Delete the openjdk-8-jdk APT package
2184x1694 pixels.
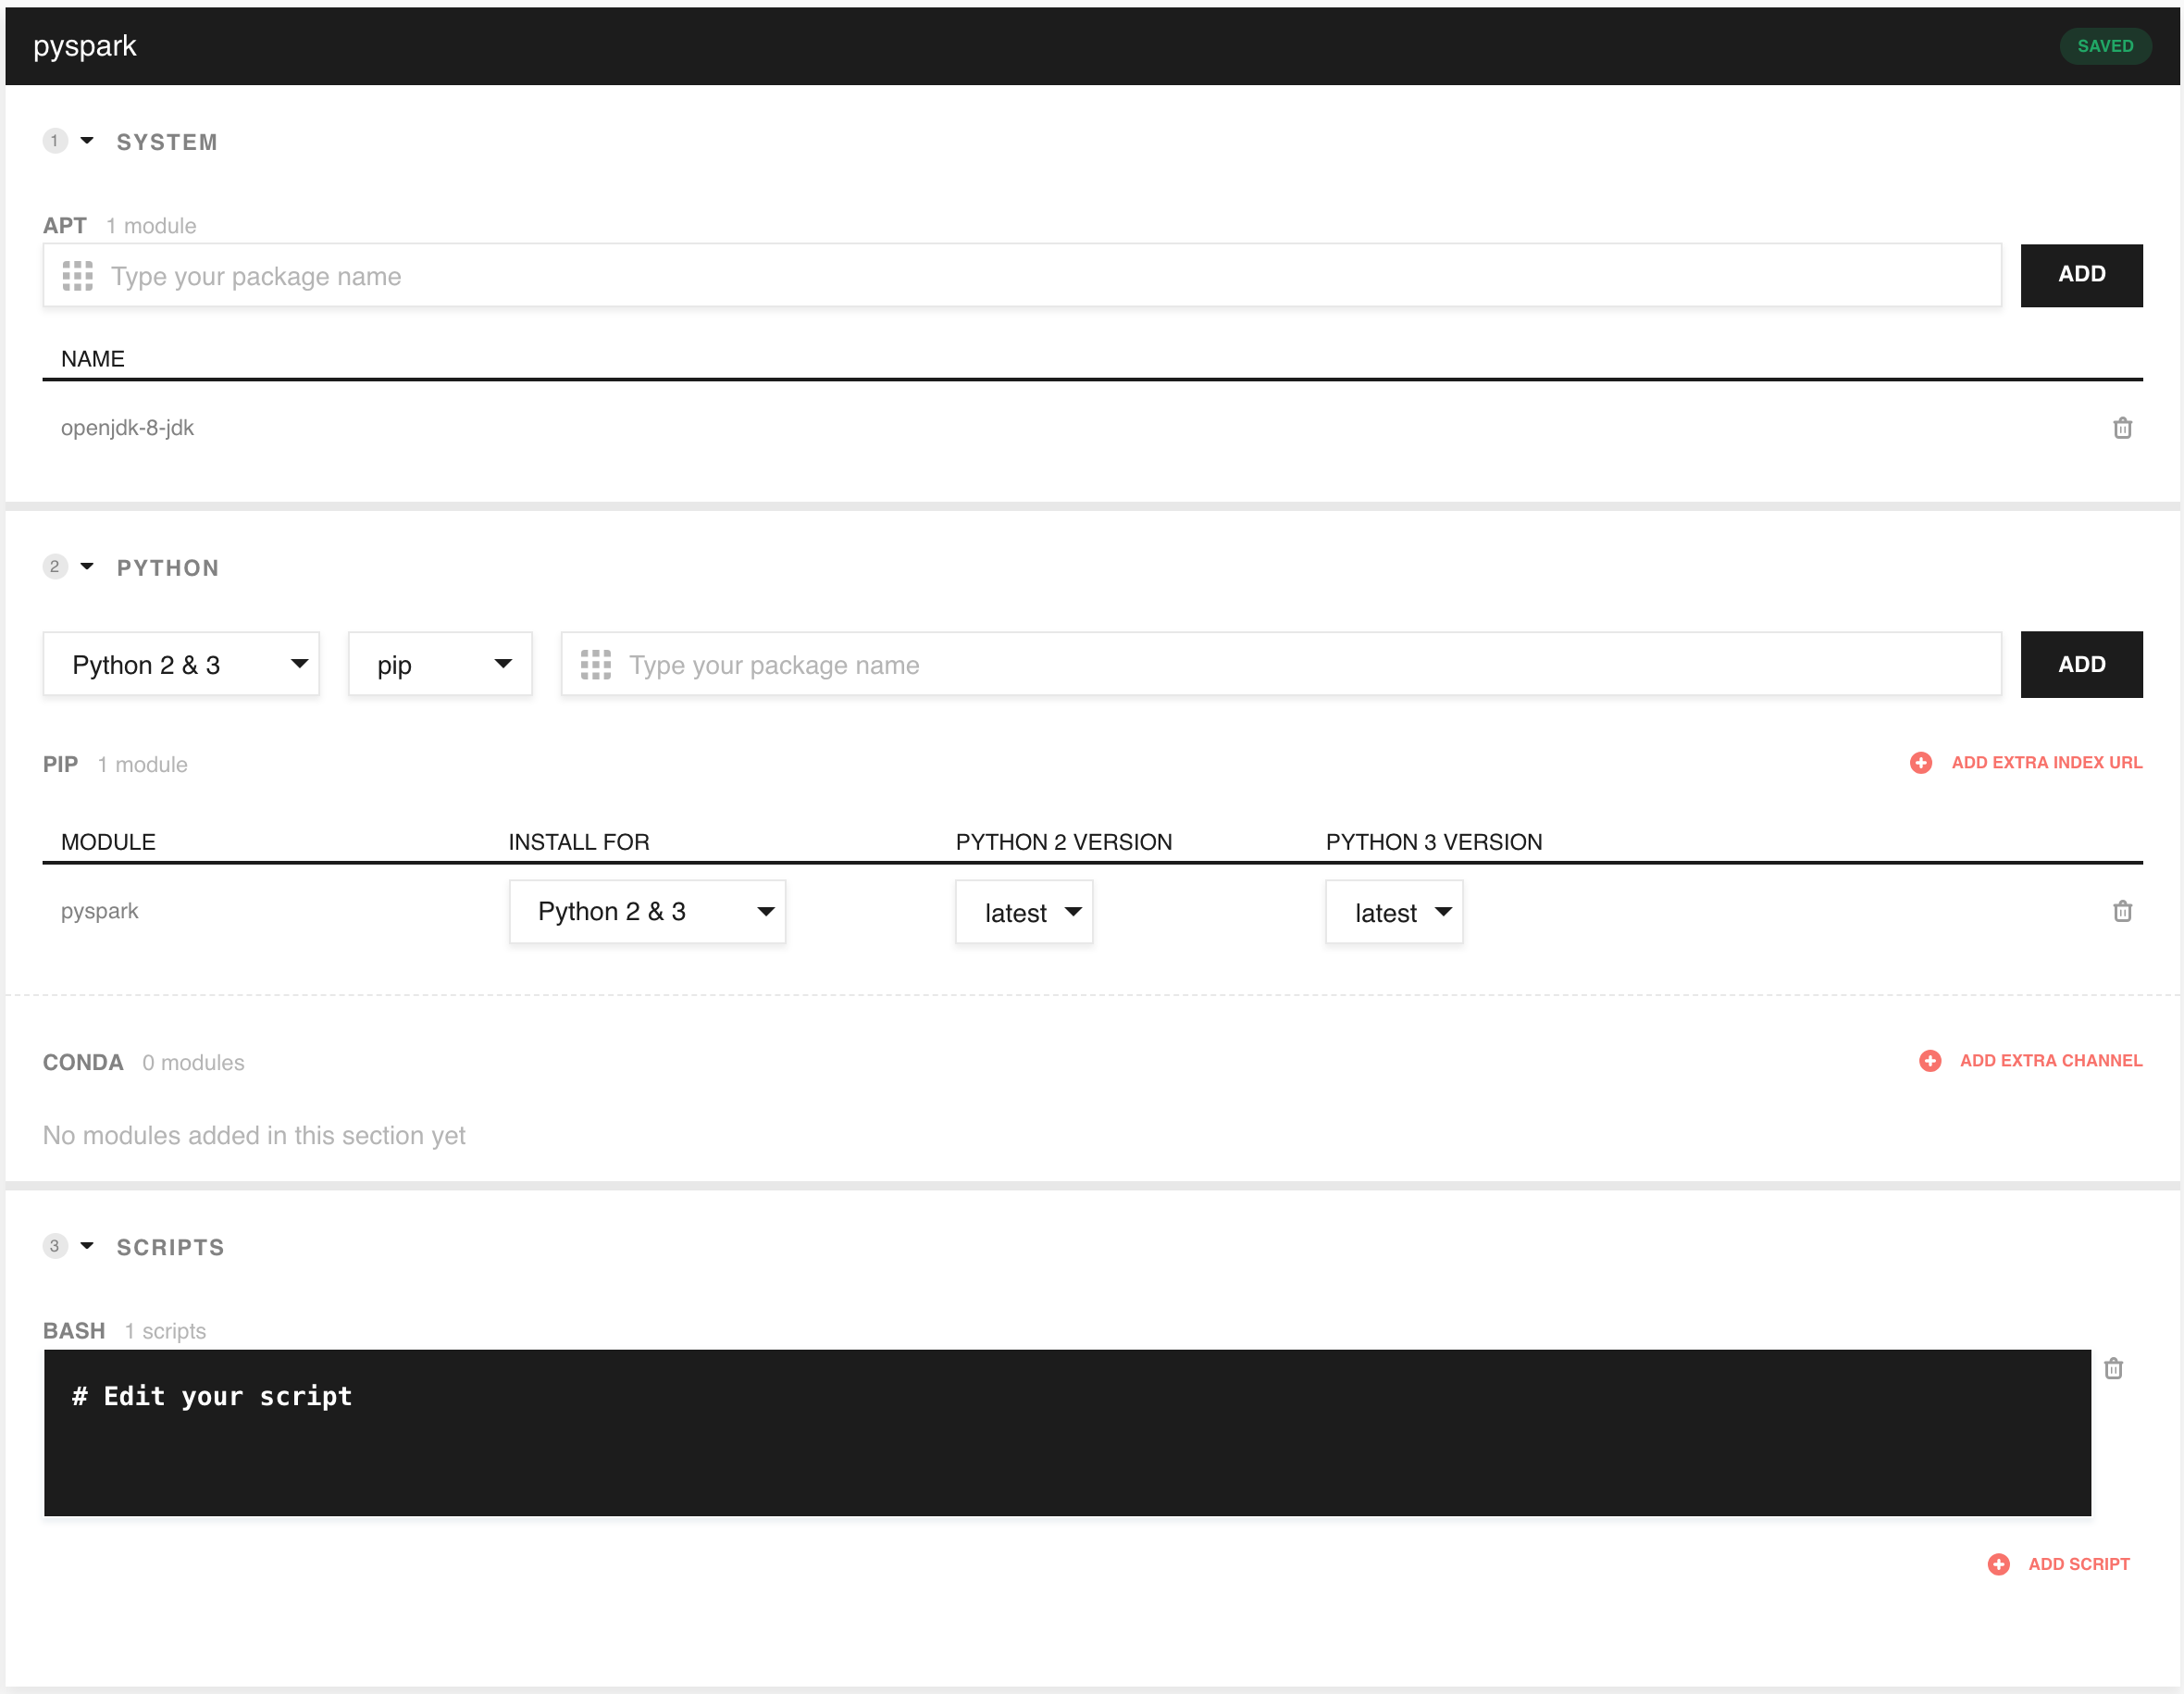tap(2122, 428)
